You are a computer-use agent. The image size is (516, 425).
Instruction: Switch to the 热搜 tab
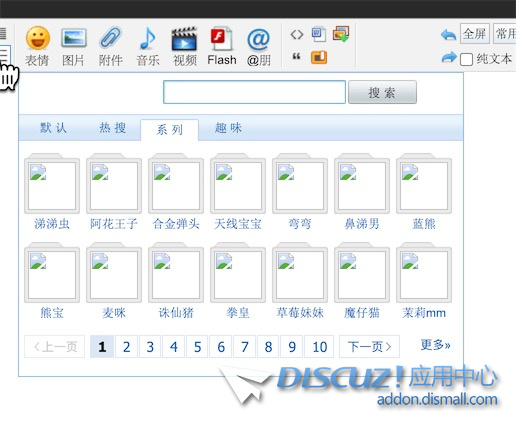[x=113, y=128]
